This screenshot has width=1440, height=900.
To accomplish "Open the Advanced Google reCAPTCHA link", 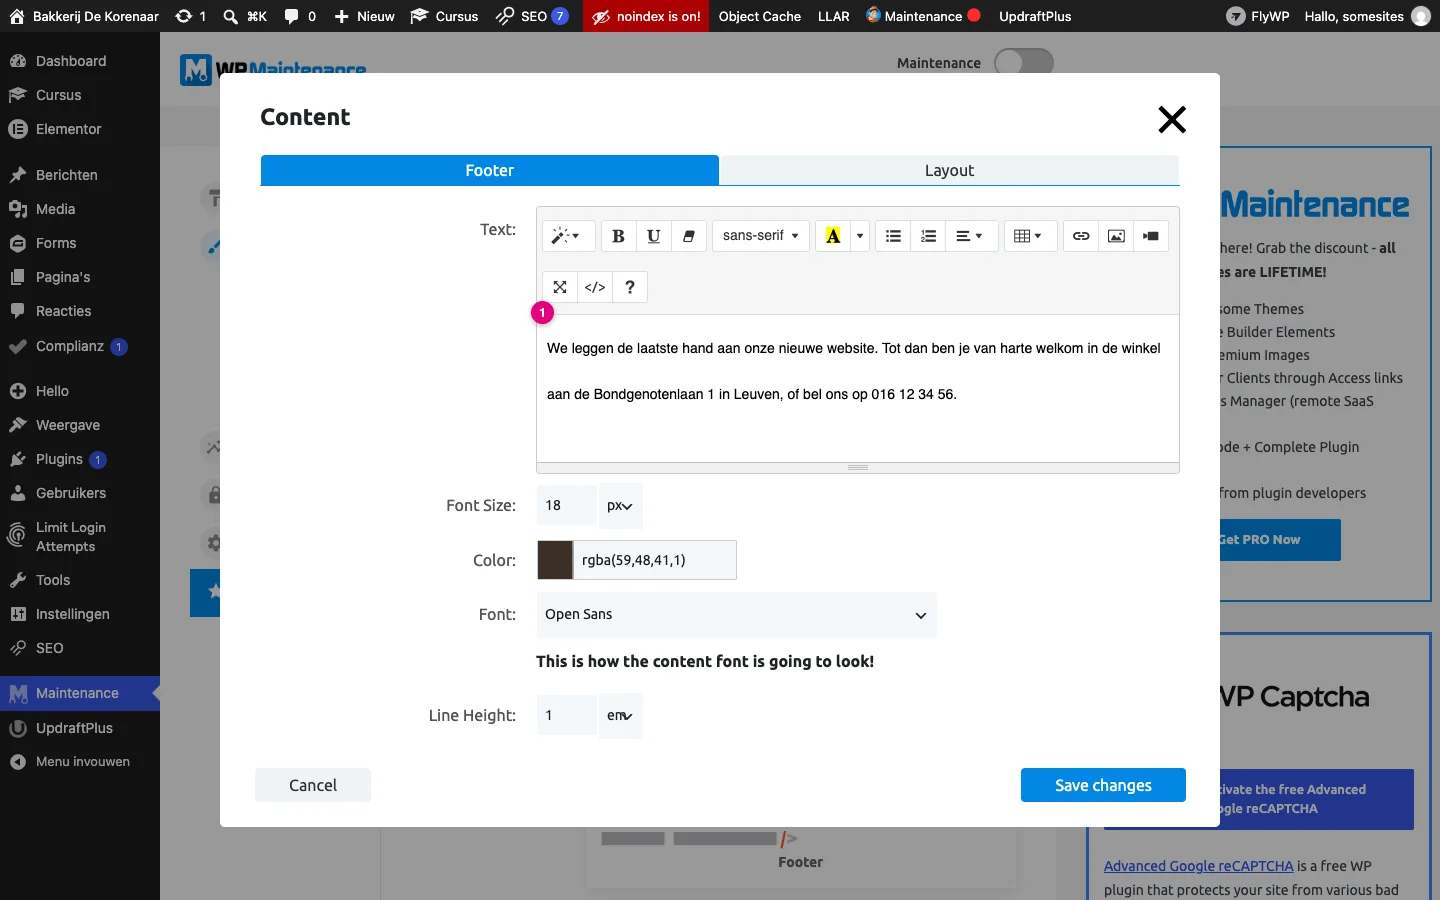I will point(1198,866).
